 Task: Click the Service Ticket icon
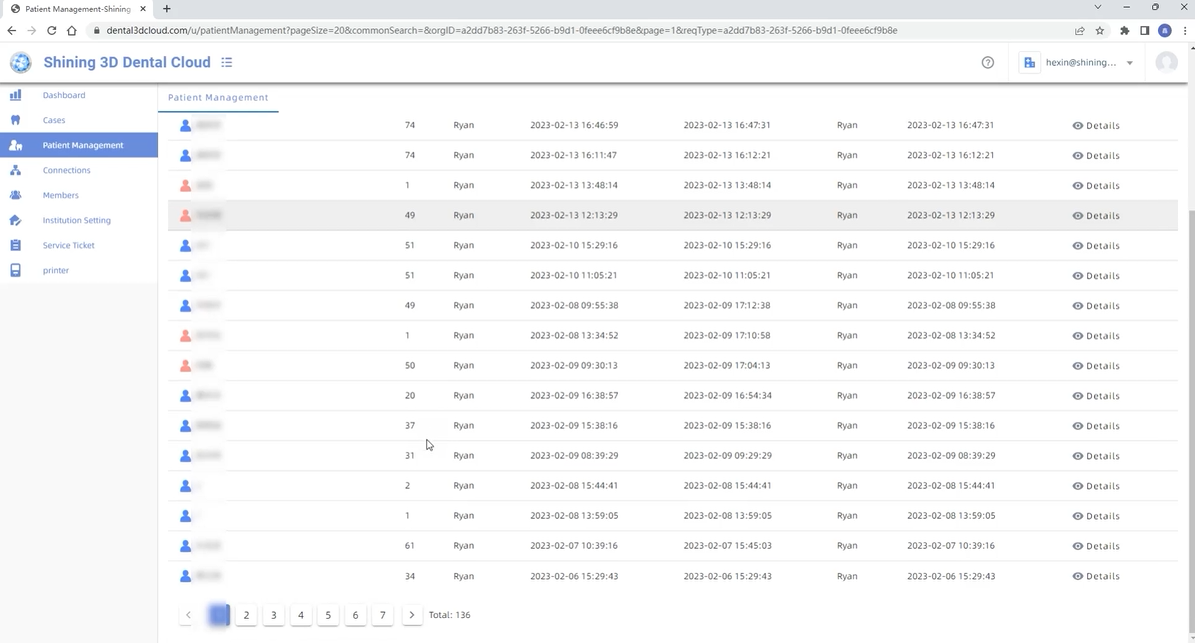[15, 245]
